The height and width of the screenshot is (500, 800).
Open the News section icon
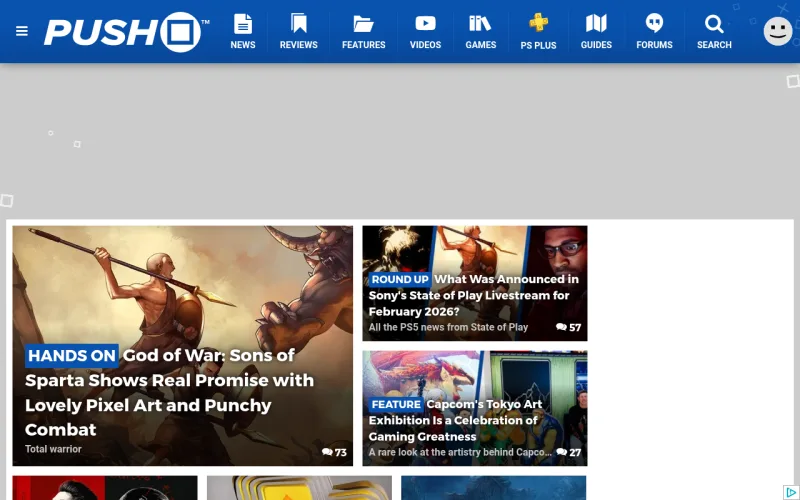243,24
